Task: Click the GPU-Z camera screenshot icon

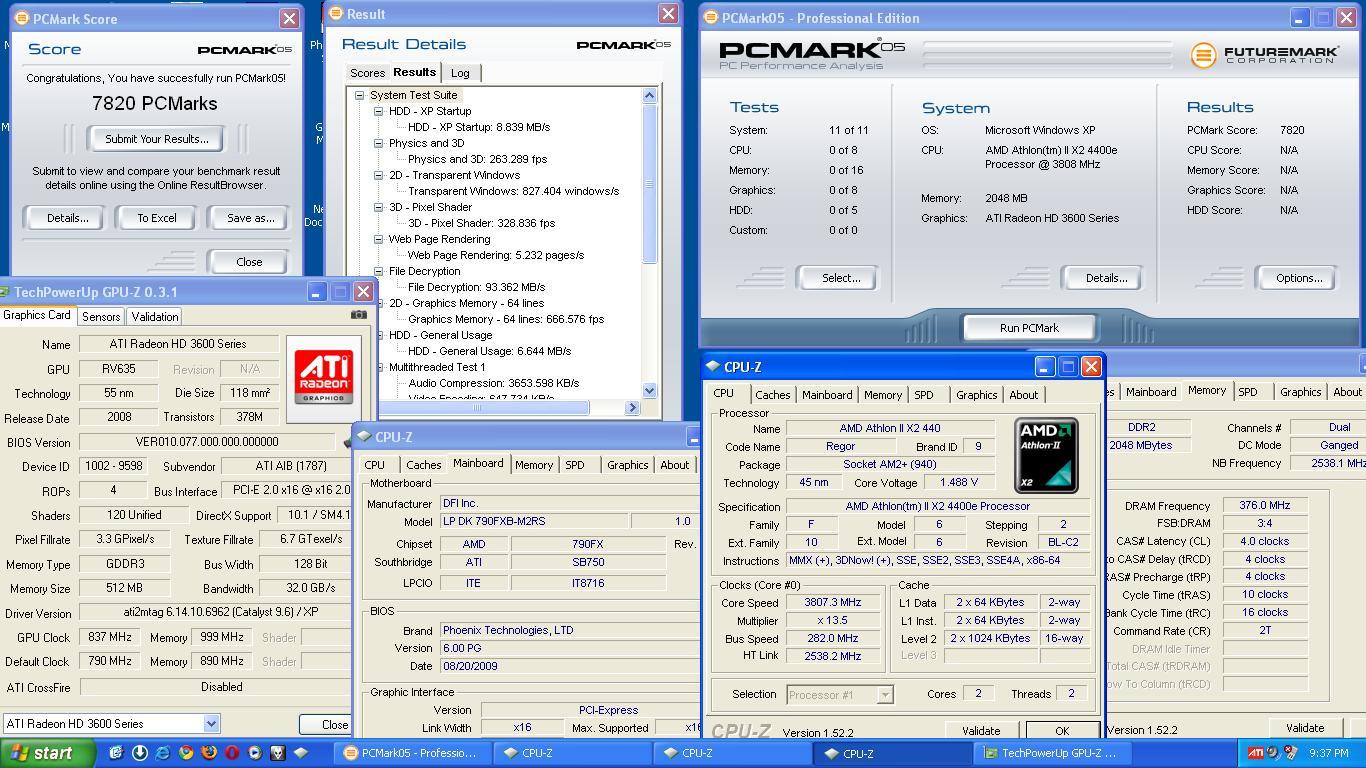Action: point(358,315)
